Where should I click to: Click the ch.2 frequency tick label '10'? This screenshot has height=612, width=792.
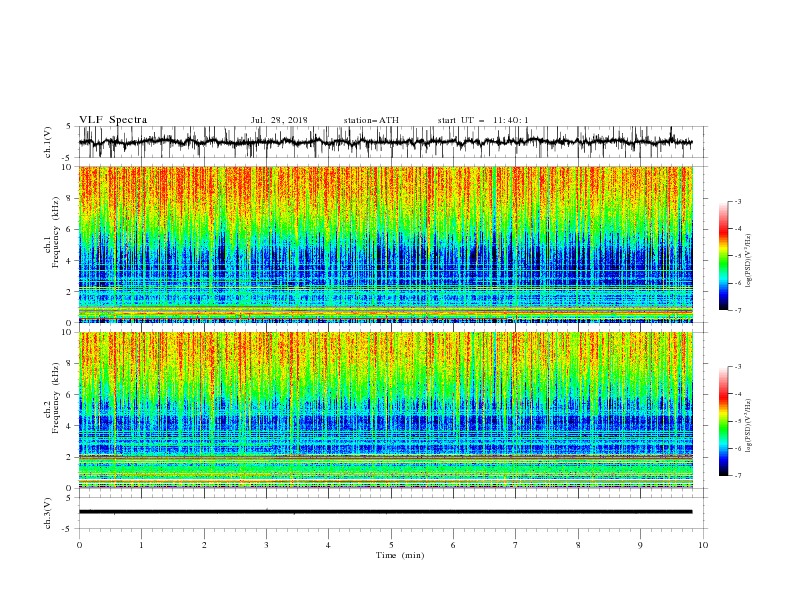pyautogui.click(x=67, y=332)
